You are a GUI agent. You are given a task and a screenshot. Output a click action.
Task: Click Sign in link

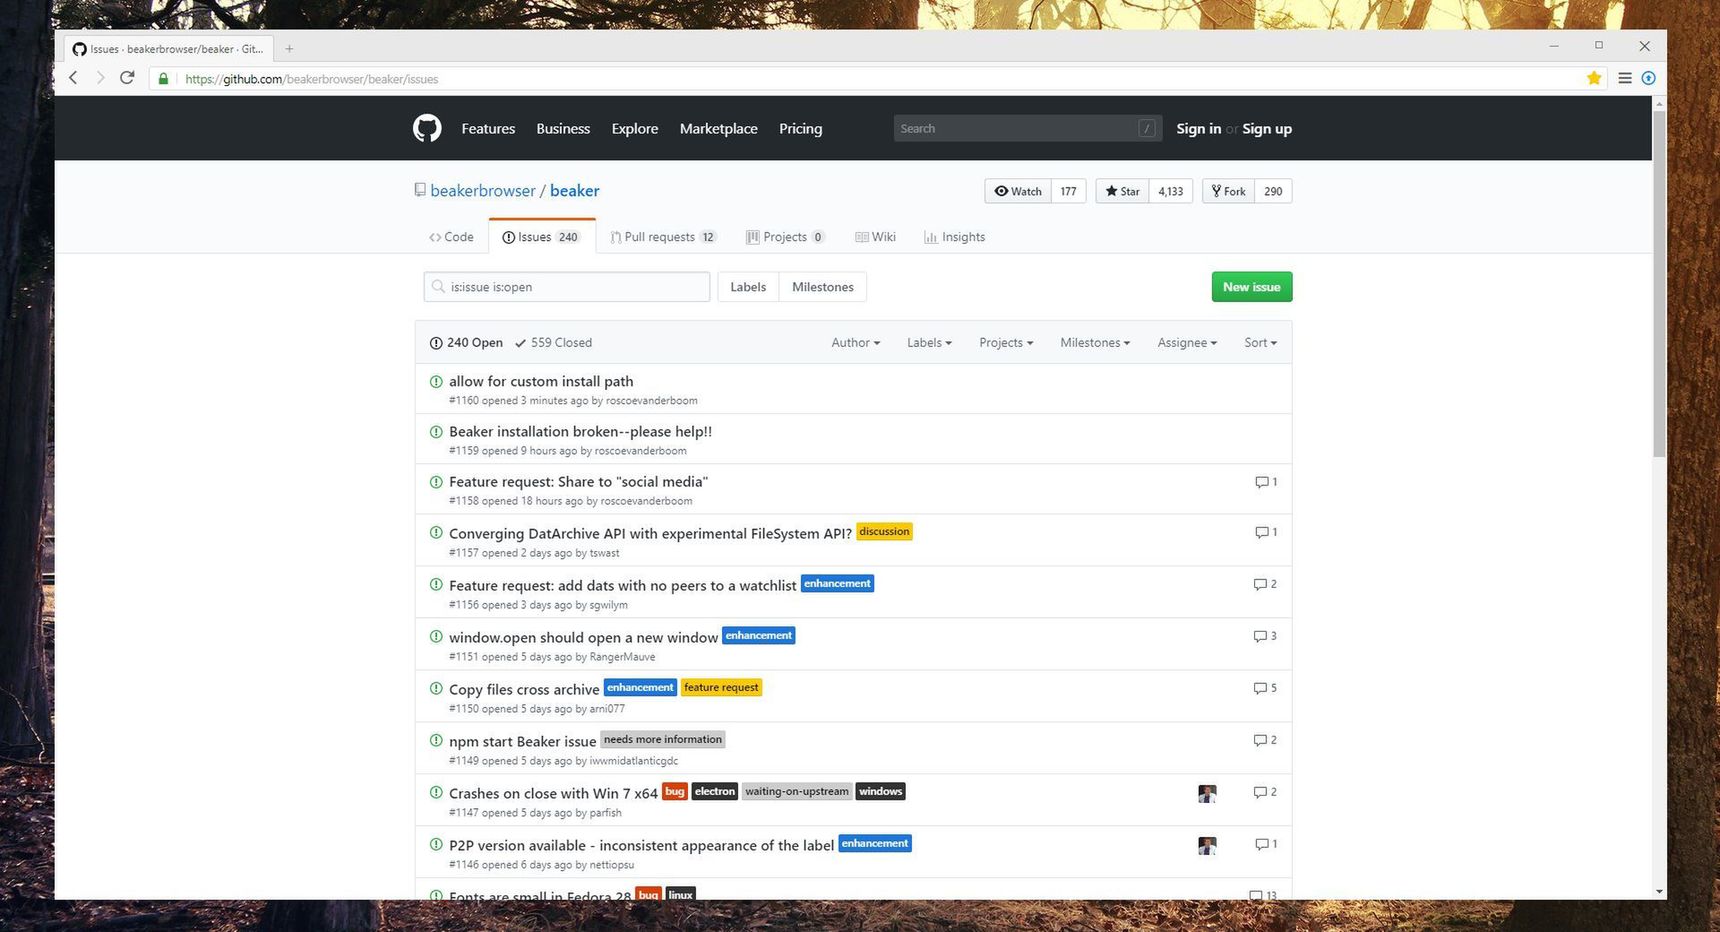coord(1198,129)
